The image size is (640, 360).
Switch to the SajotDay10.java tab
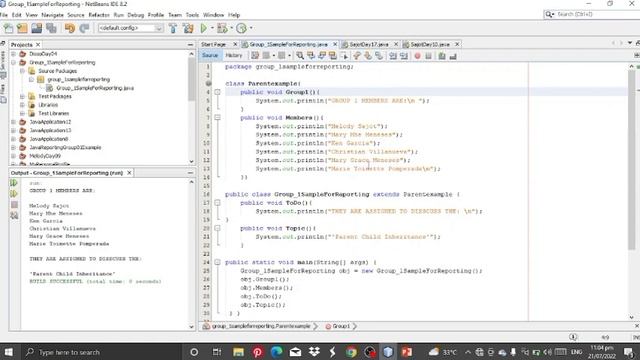pyautogui.click(x=430, y=44)
